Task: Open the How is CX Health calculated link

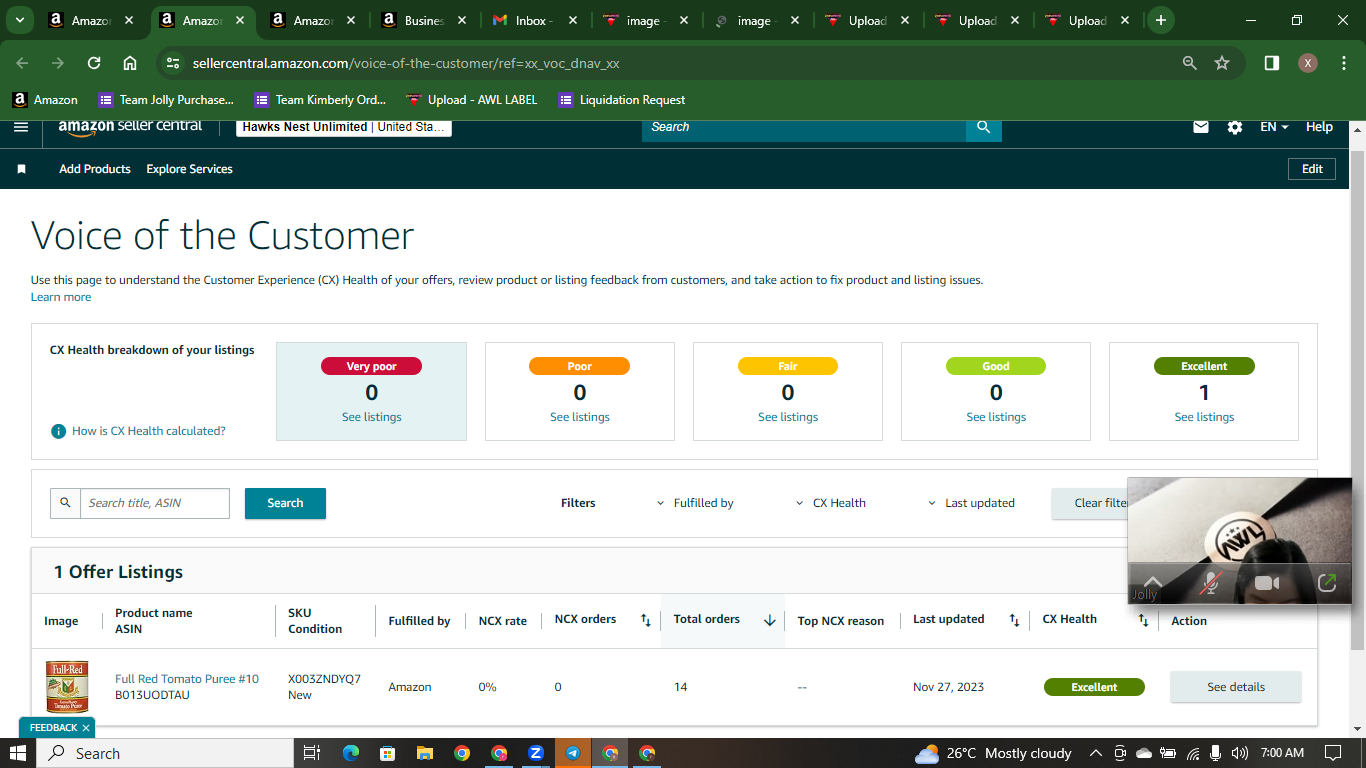Action: (149, 431)
